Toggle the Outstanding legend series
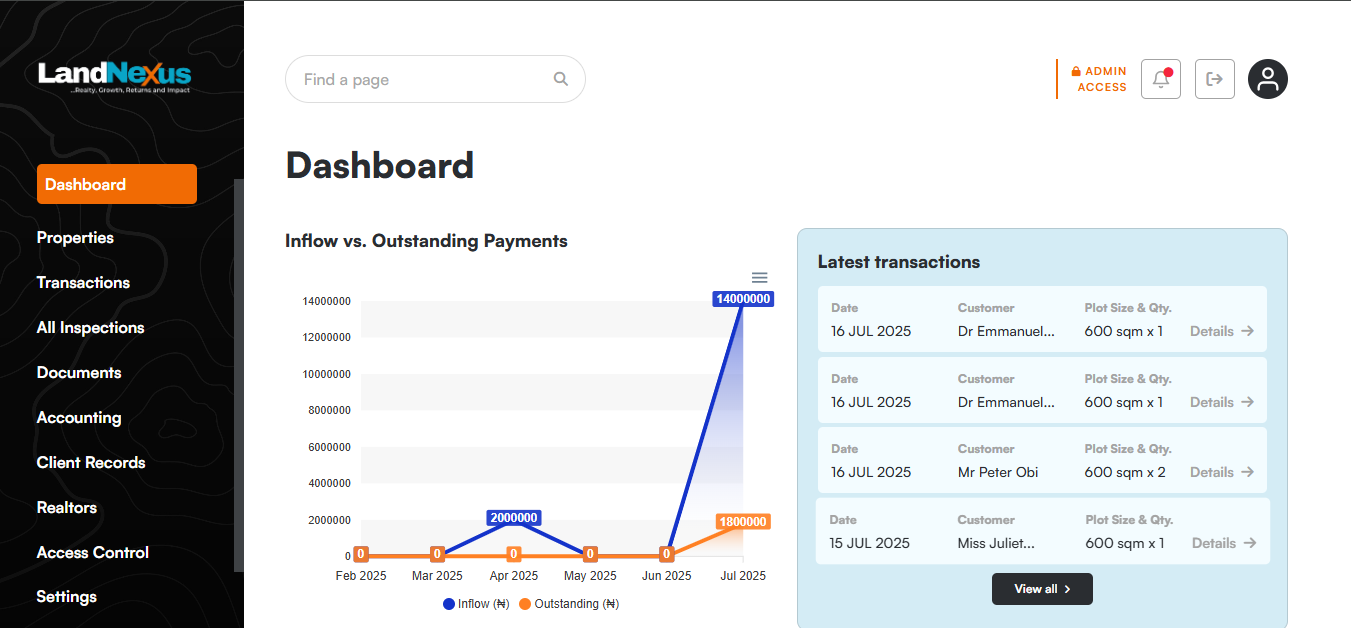The height and width of the screenshot is (628, 1351). point(569,604)
